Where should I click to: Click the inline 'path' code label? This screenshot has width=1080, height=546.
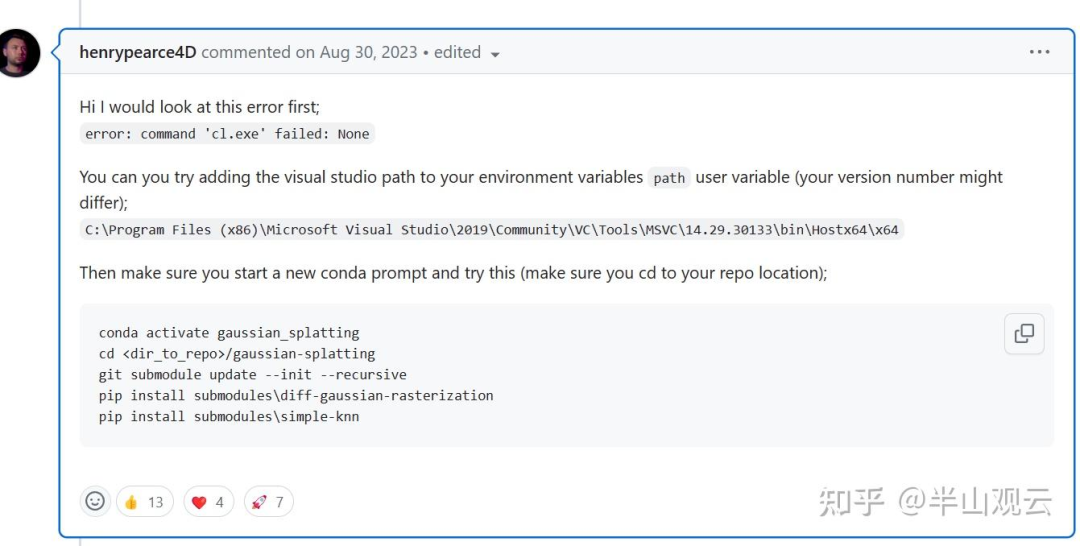tap(669, 178)
